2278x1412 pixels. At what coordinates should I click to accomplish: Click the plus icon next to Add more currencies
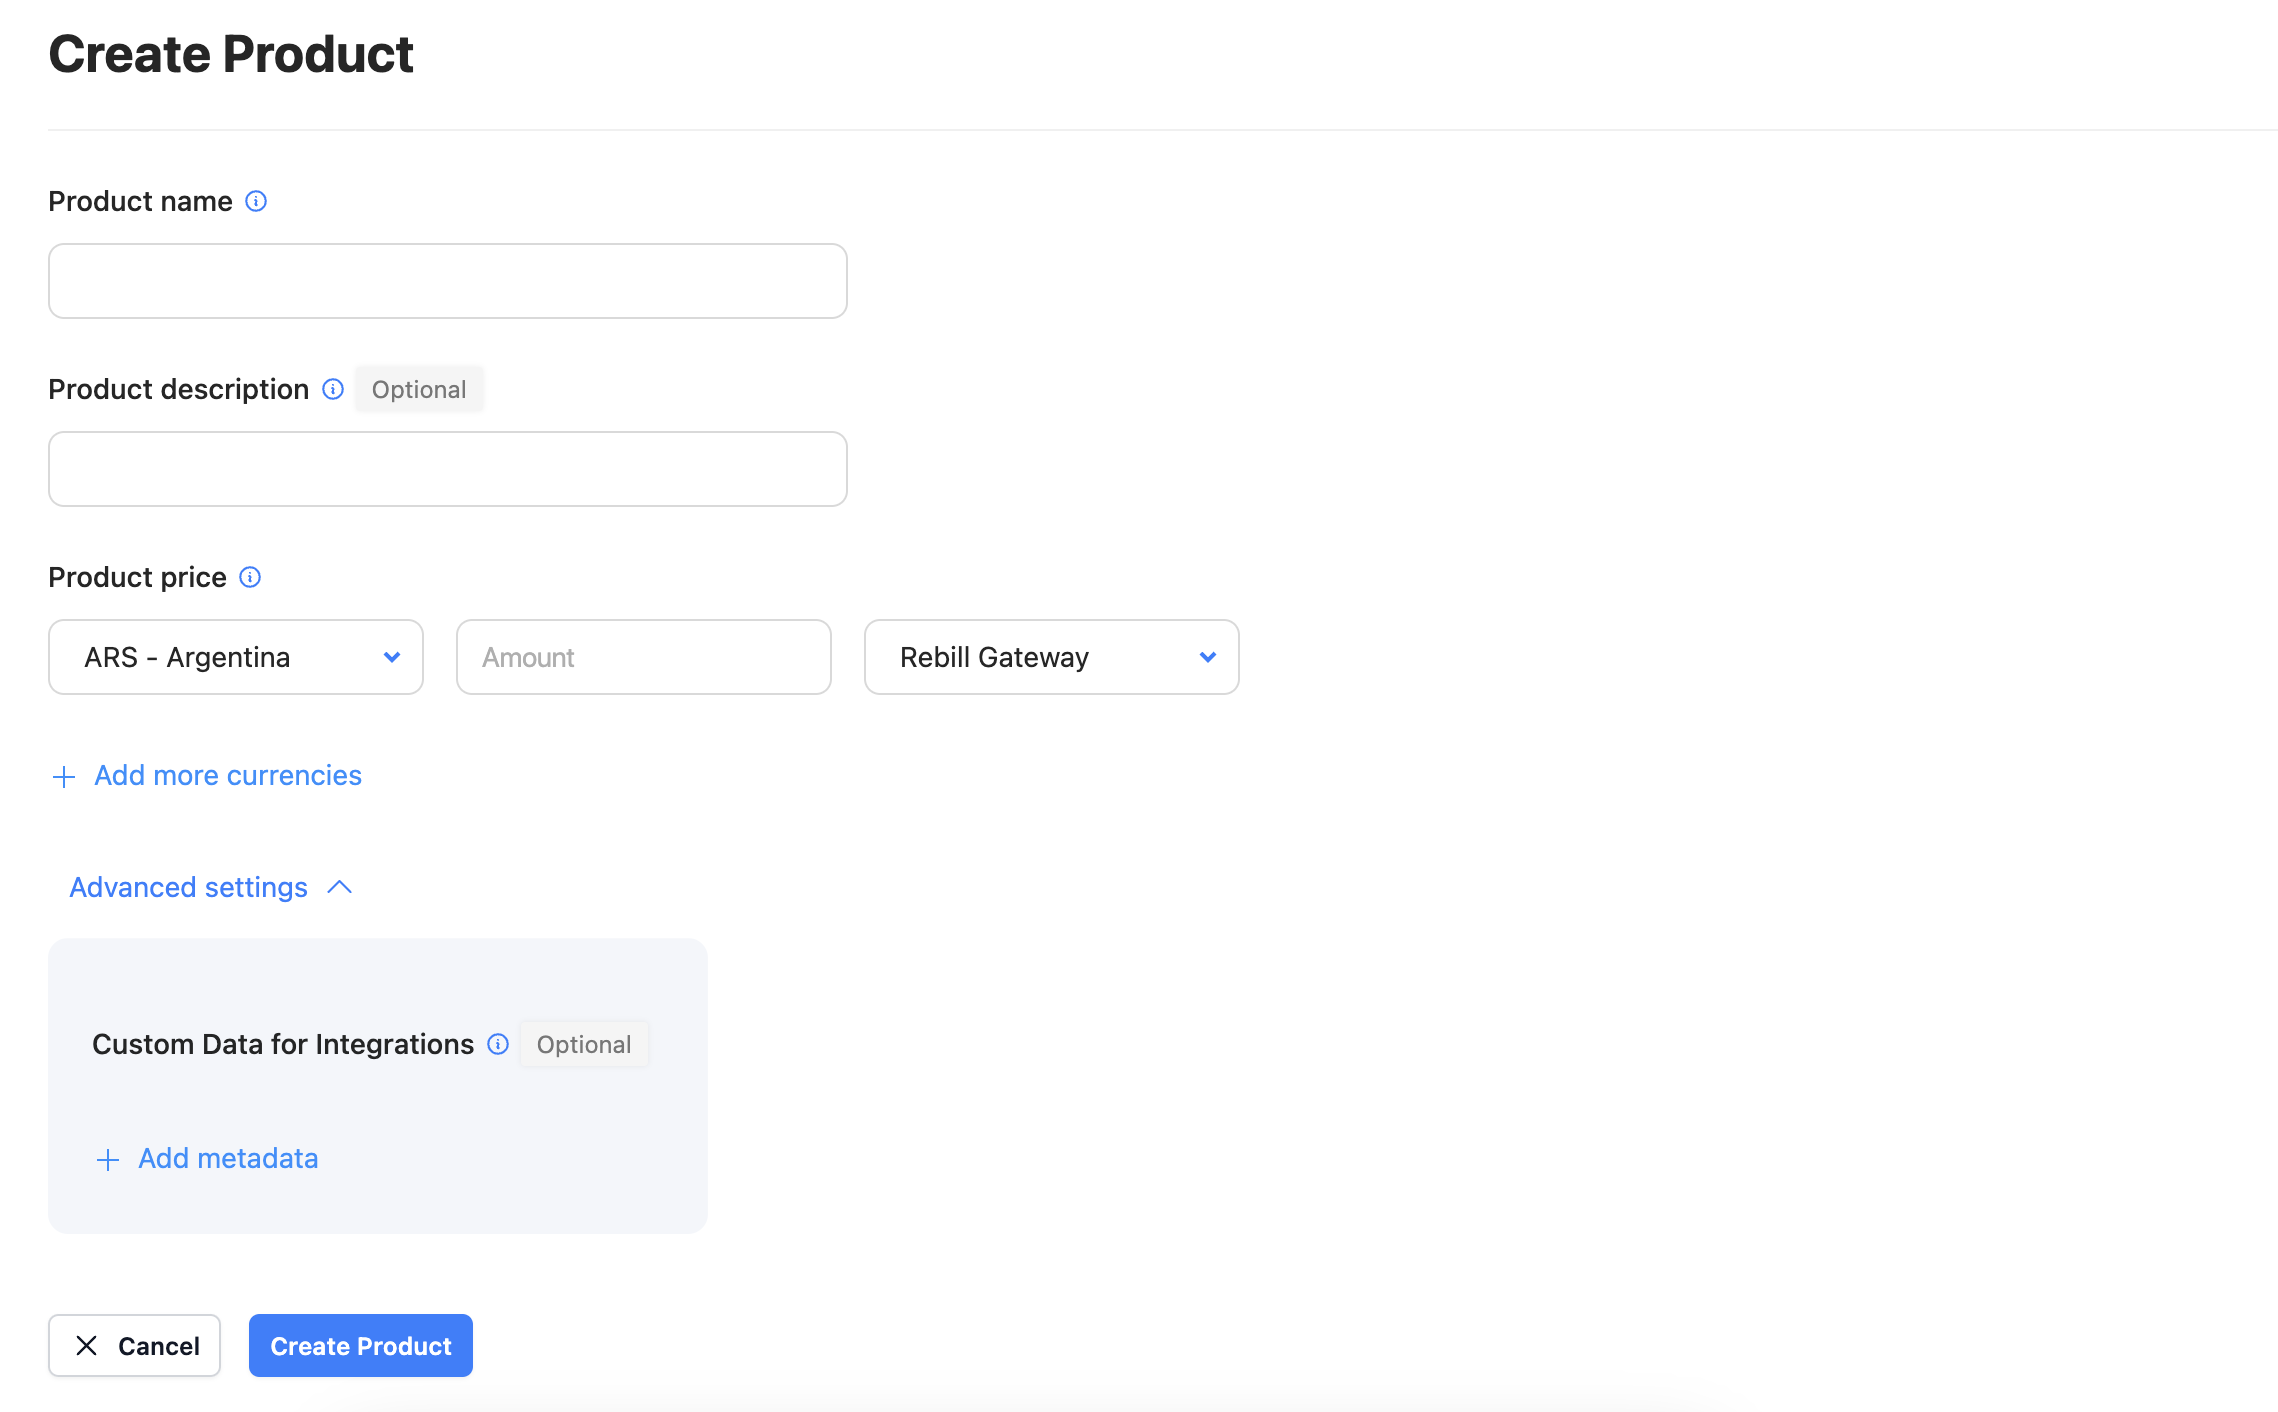coord(63,776)
